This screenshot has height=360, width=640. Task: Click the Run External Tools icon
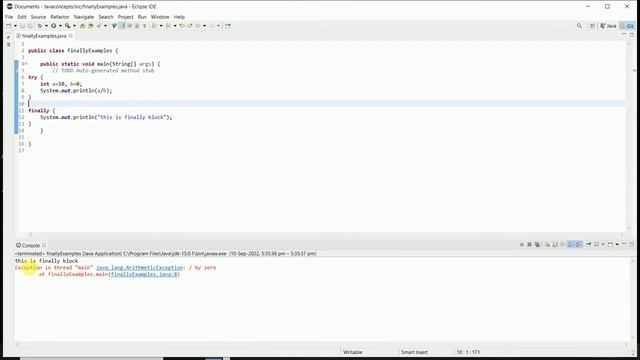[67, 26]
